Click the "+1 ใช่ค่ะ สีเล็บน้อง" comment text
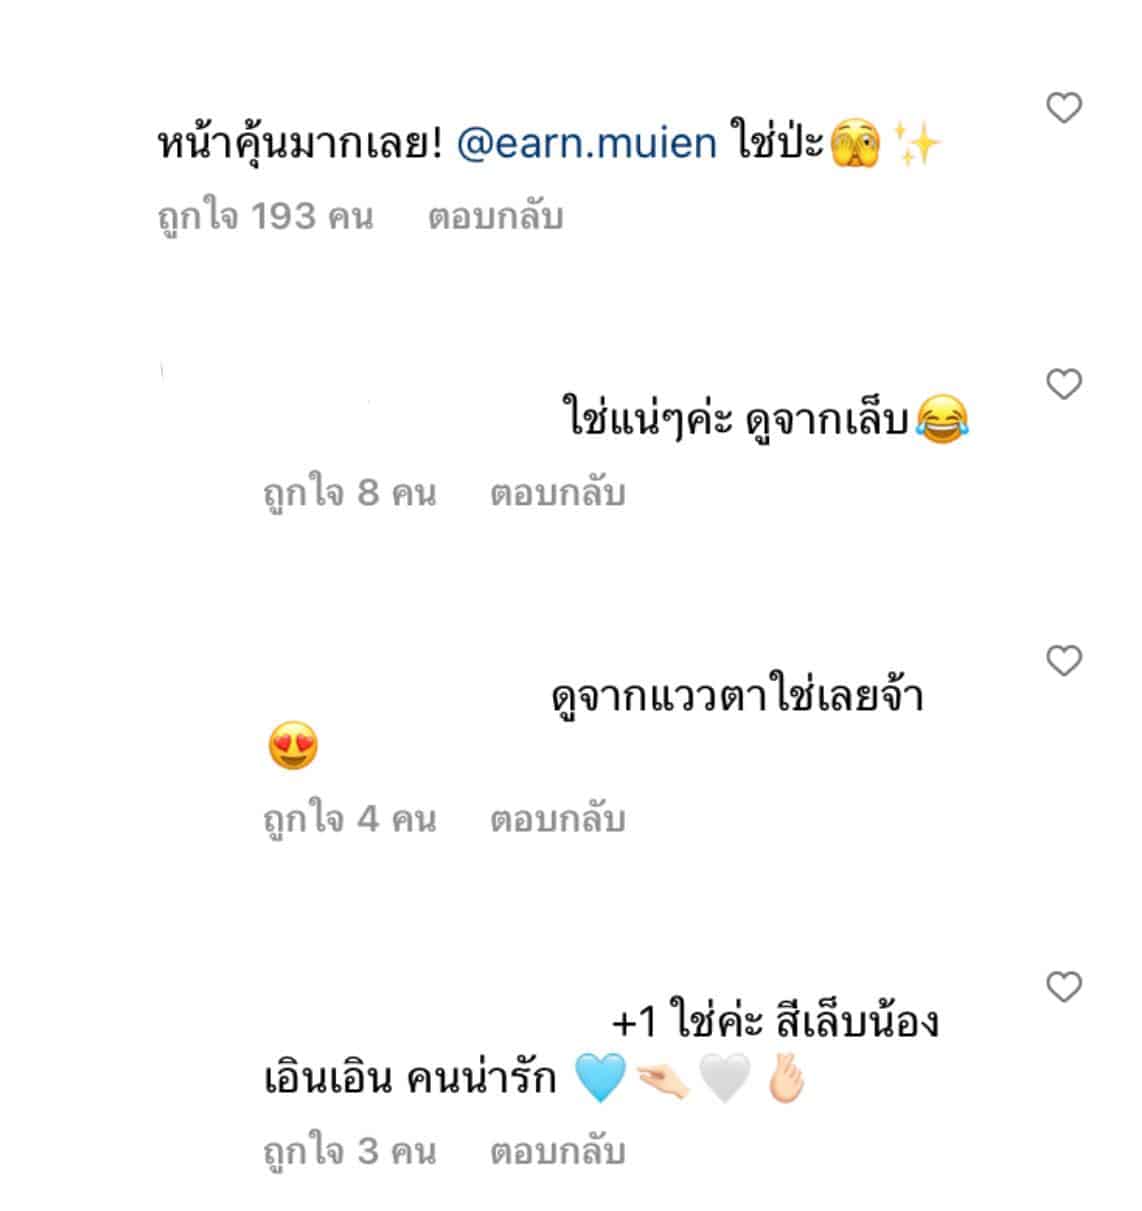 pos(774,1023)
